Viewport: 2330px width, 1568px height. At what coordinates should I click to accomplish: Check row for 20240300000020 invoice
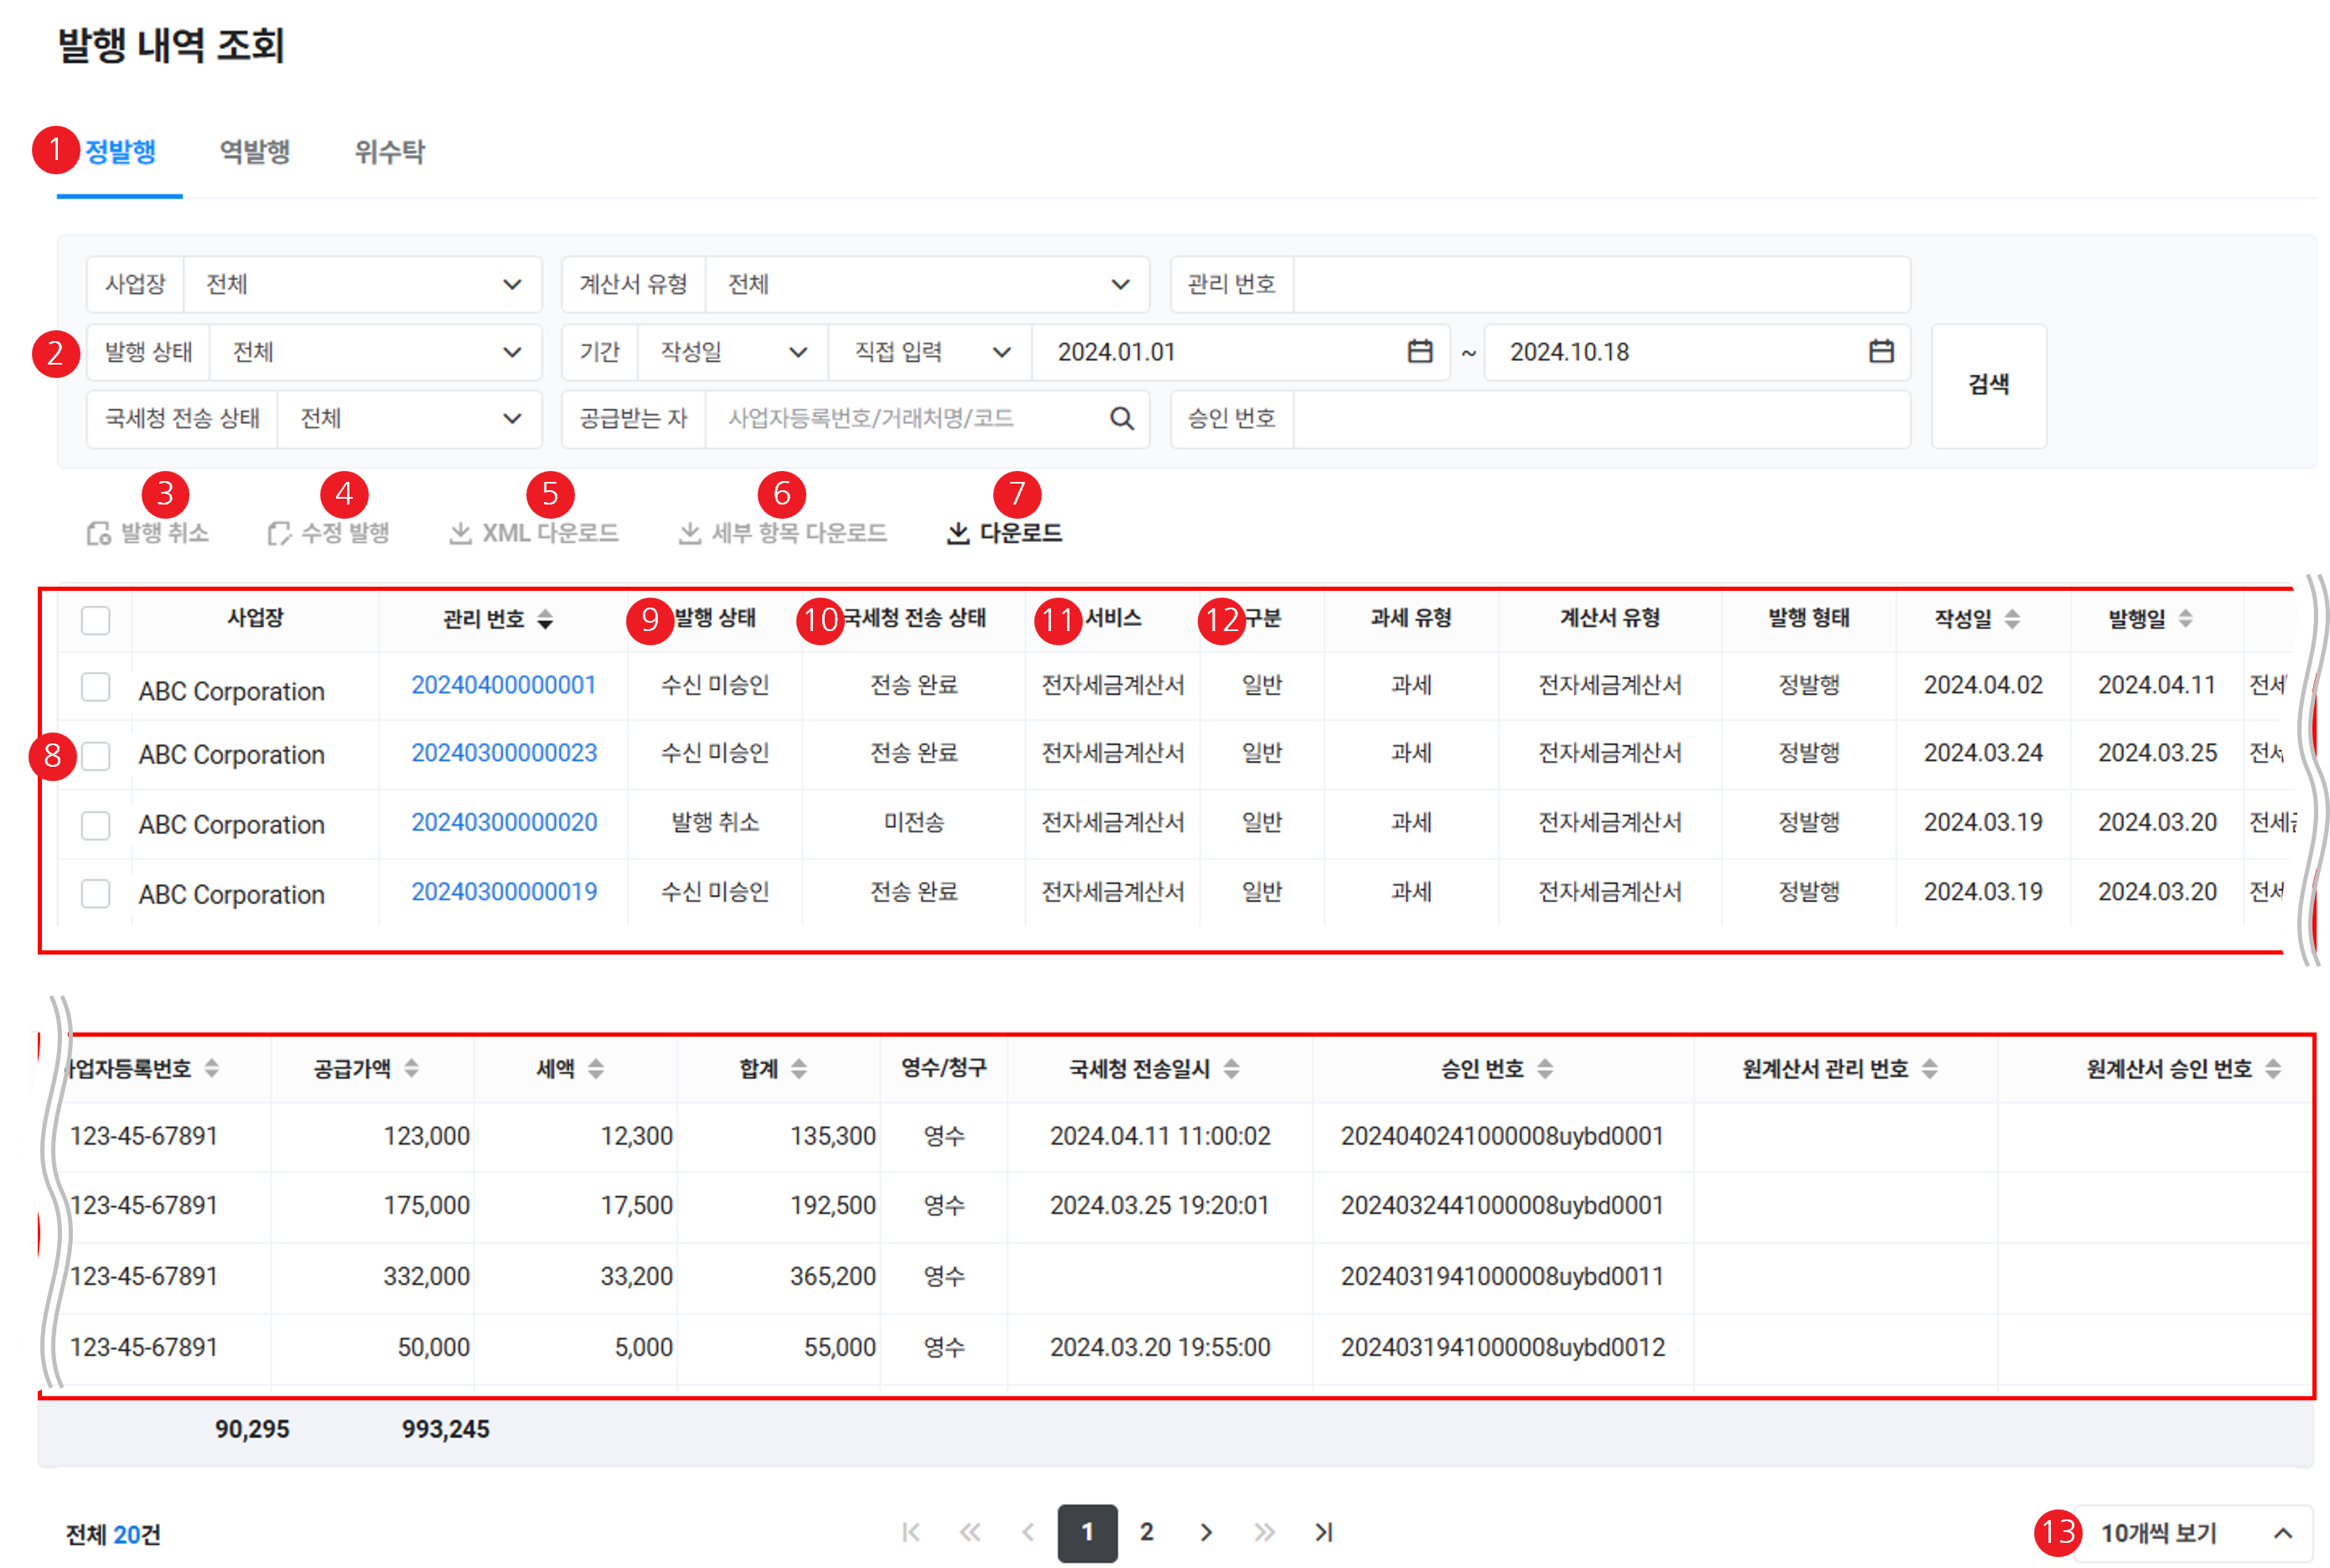(x=95, y=825)
